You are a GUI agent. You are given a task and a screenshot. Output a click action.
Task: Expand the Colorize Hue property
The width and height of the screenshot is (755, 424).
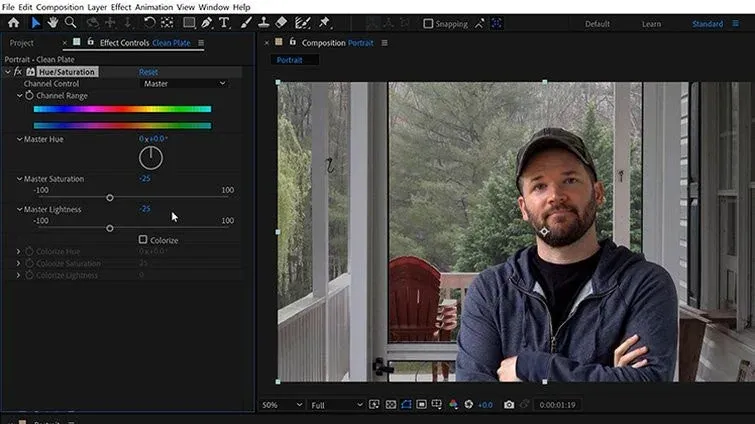tap(19, 251)
